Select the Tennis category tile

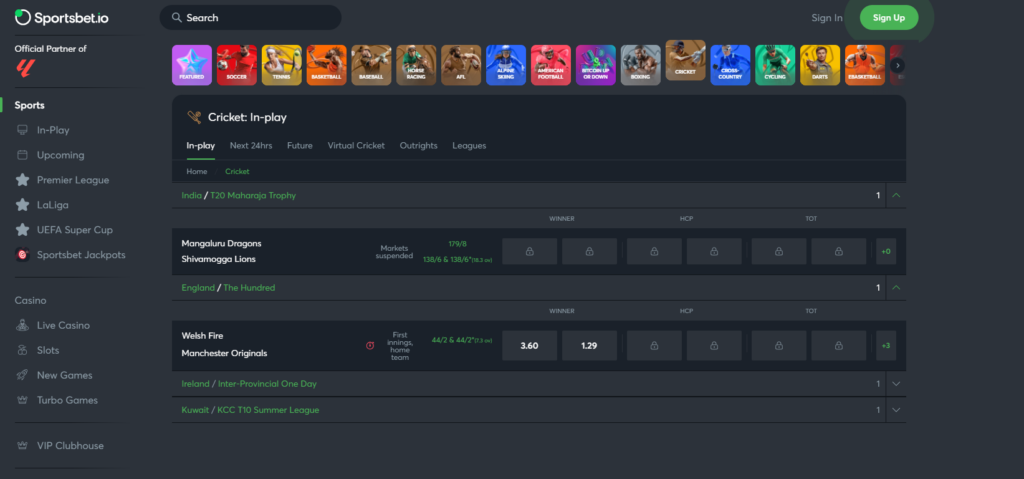click(281, 65)
